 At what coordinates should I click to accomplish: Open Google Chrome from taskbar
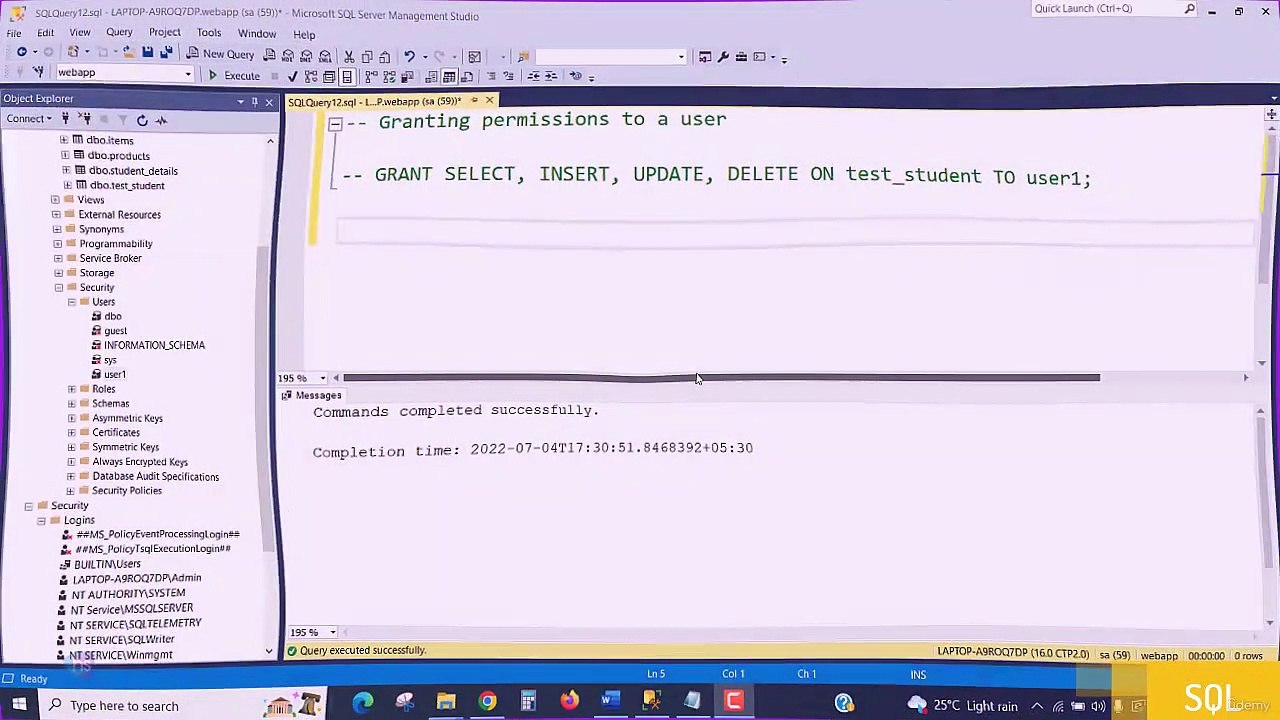coord(487,704)
